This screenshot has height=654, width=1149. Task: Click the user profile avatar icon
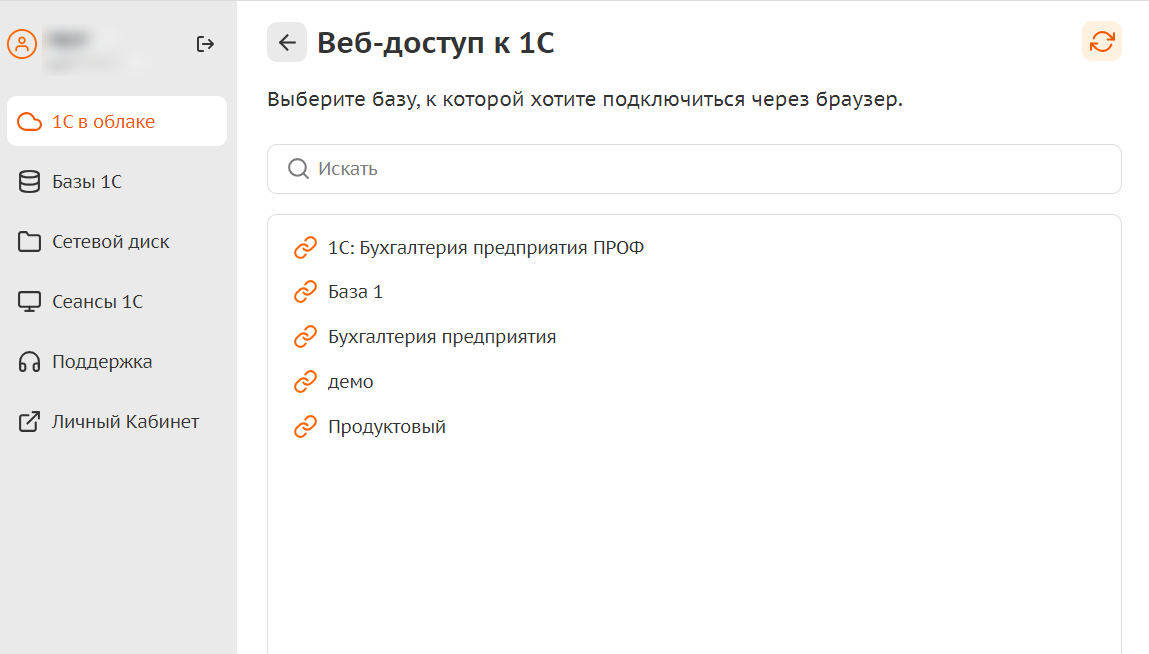22,44
